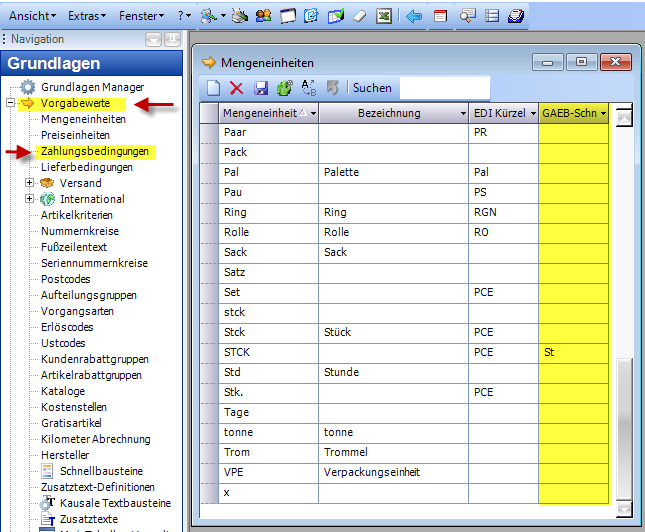Click the floppy disk save icon
Screen dimensions: 645x532
[261, 88]
